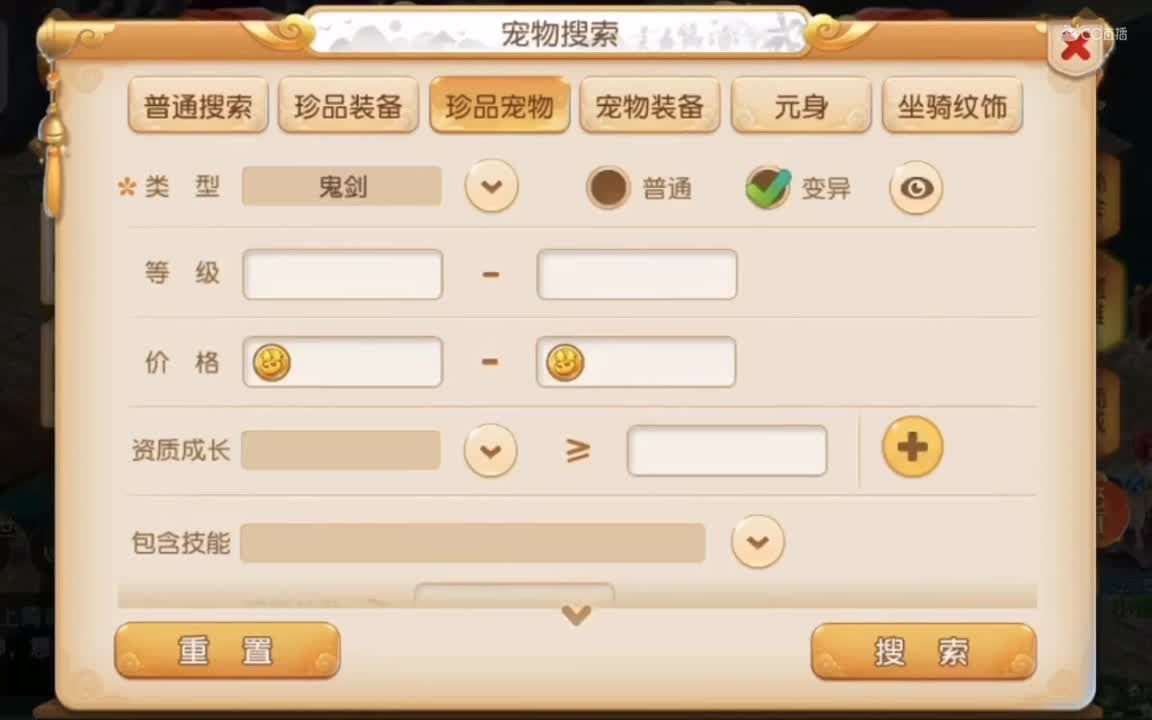Screen dimensions: 1152x720
Task: Click the coin icon in minimum price field
Action: pos(272,363)
